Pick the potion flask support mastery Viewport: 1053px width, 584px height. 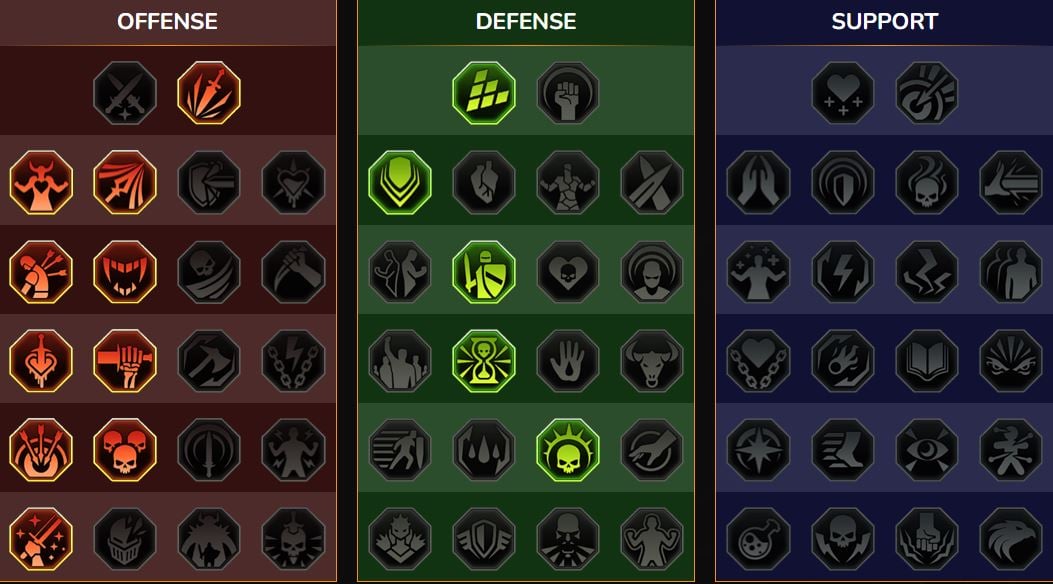pyautogui.click(x=759, y=539)
